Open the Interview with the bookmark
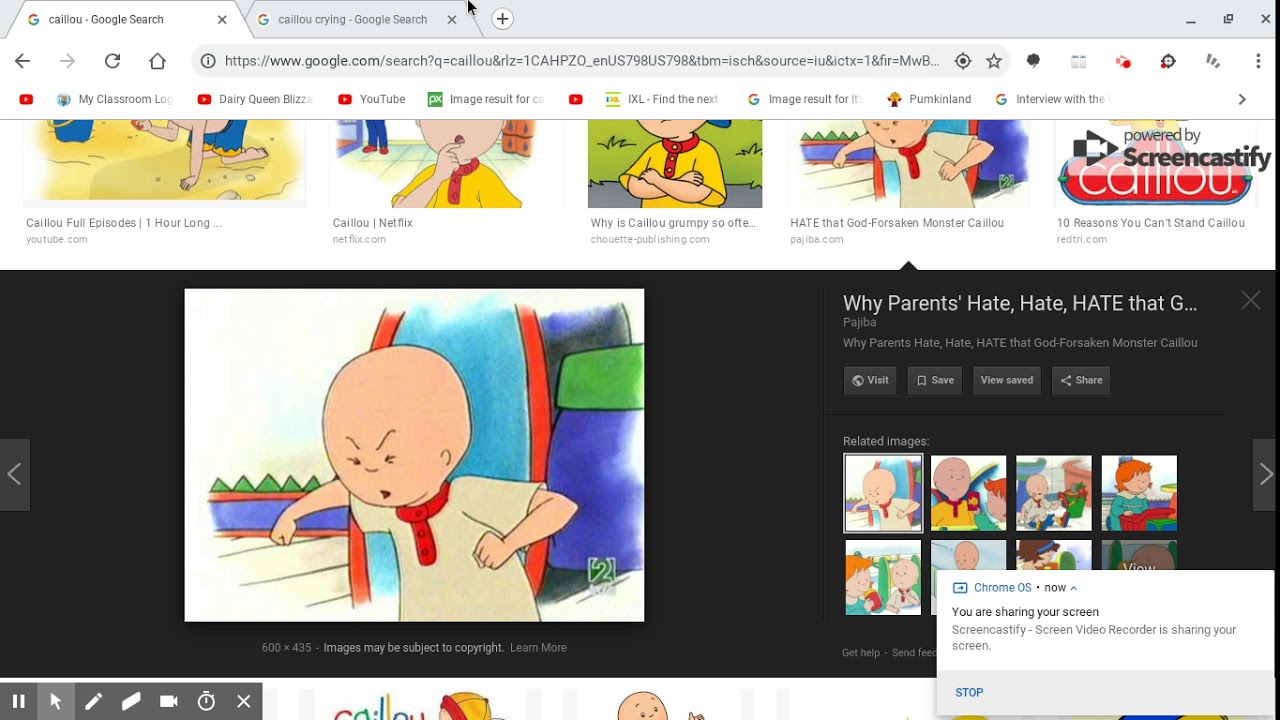The image size is (1280, 720). coord(1052,99)
